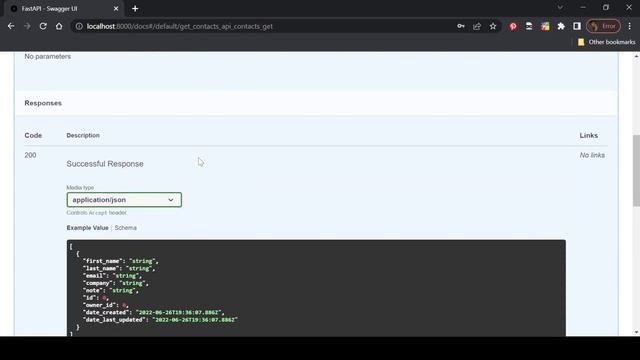Click the Responses section heading
This screenshot has width=640, height=360.
[43, 103]
